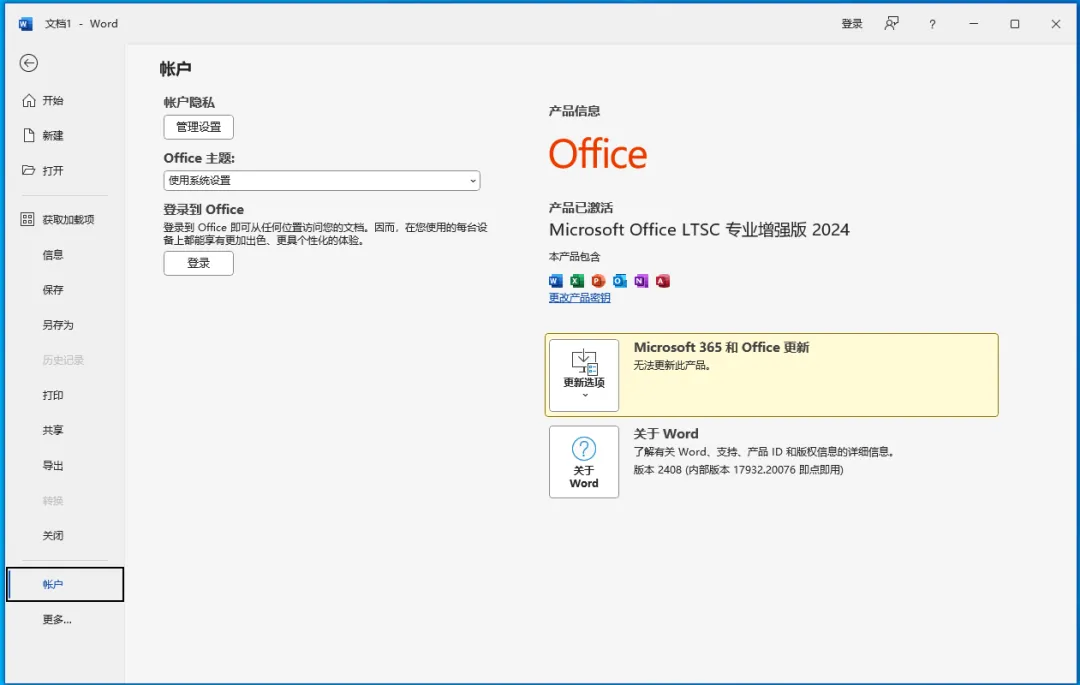Choose 另存为 in the sidebar

[x=58, y=325]
